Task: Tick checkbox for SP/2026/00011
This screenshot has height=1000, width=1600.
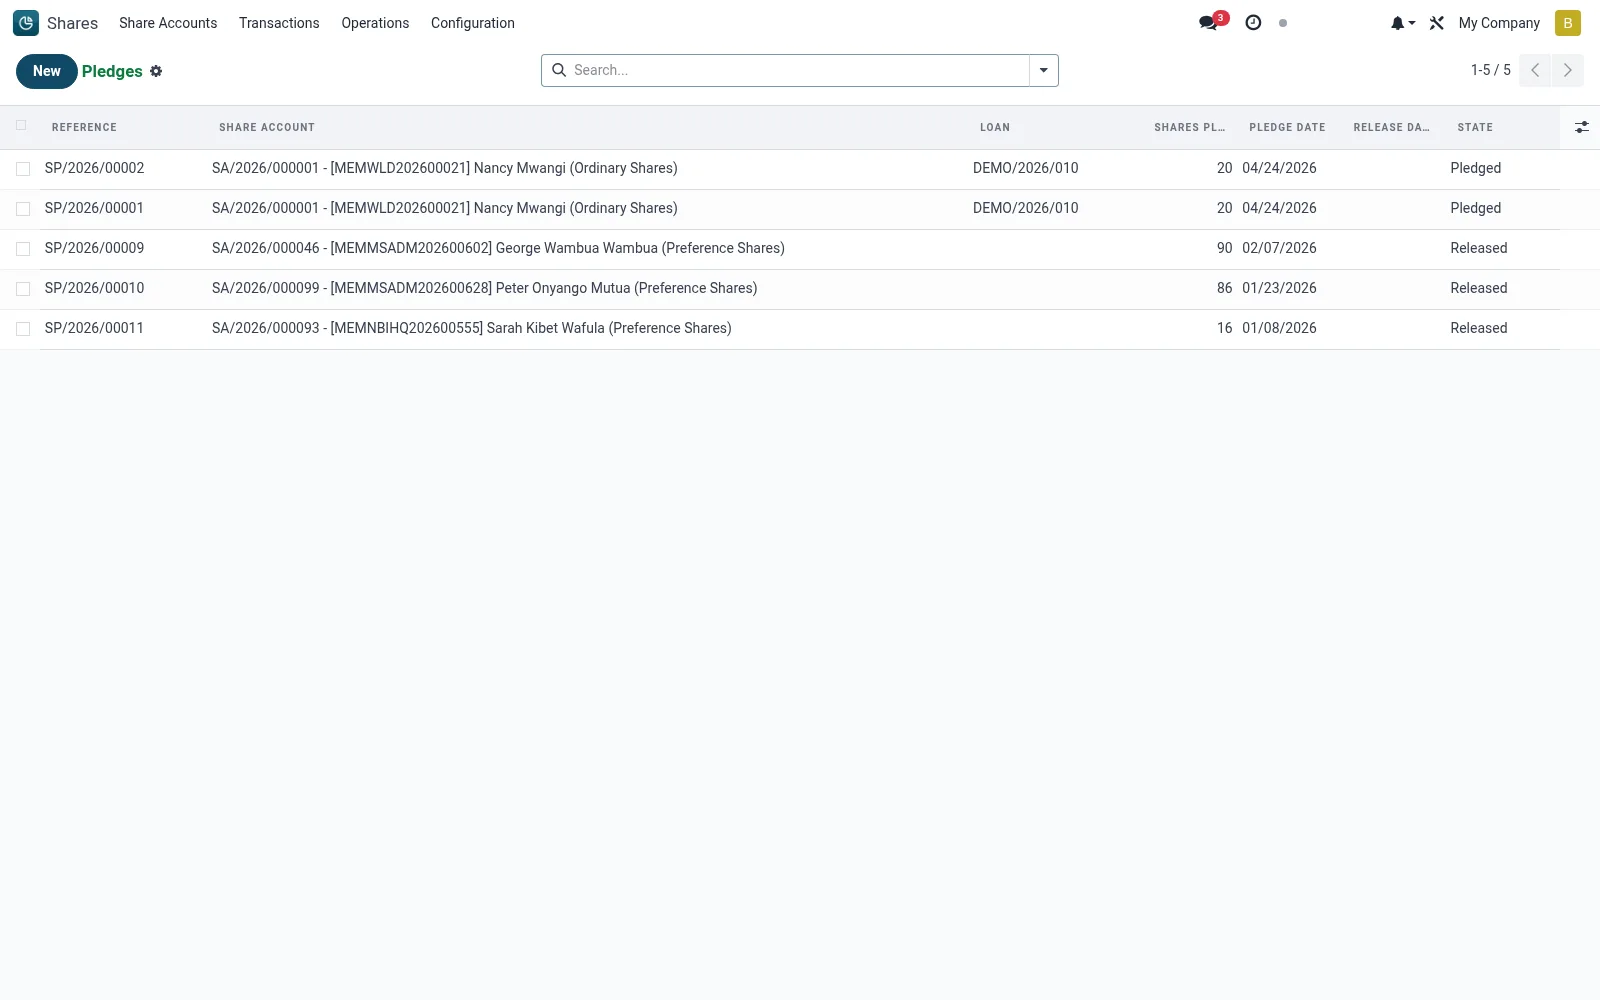Action: (x=23, y=329)
